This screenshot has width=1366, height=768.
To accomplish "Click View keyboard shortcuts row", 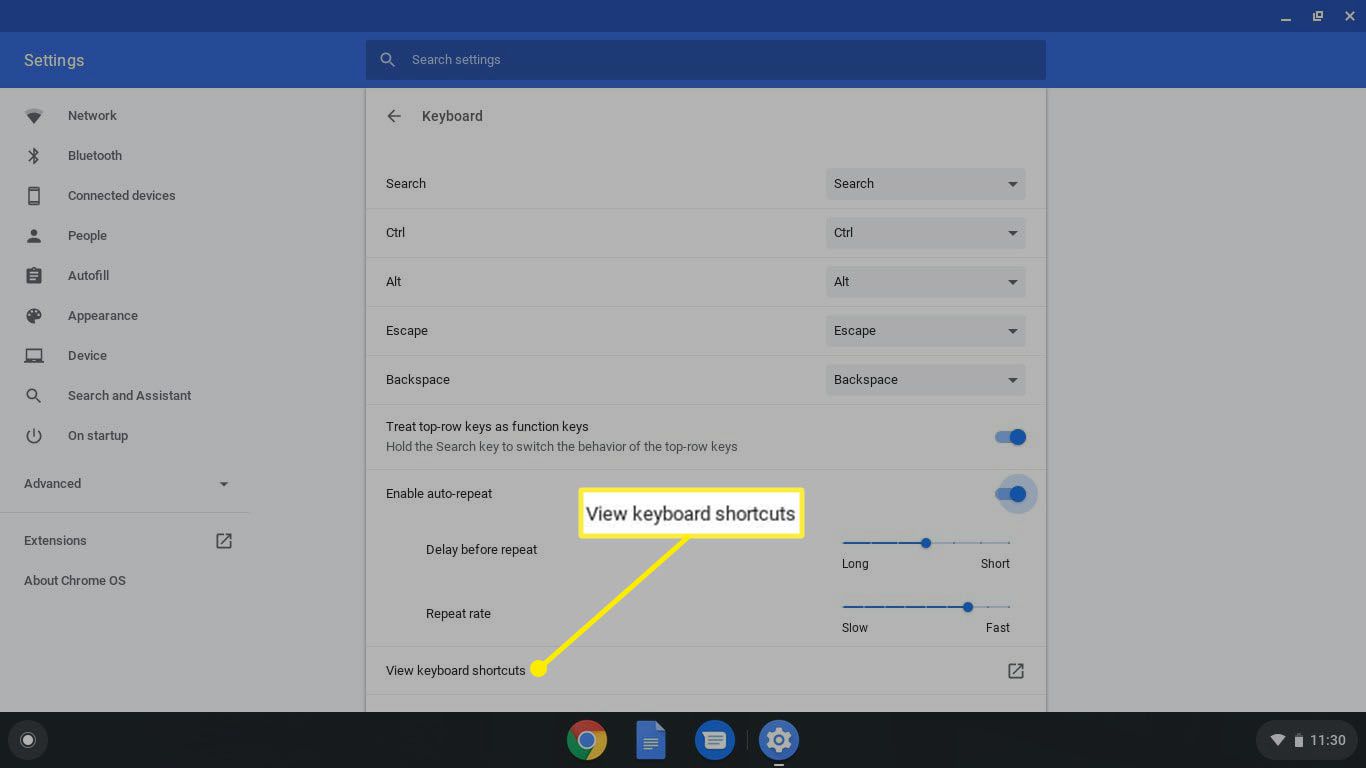I will pyautogui.click(x=456, y=671).
